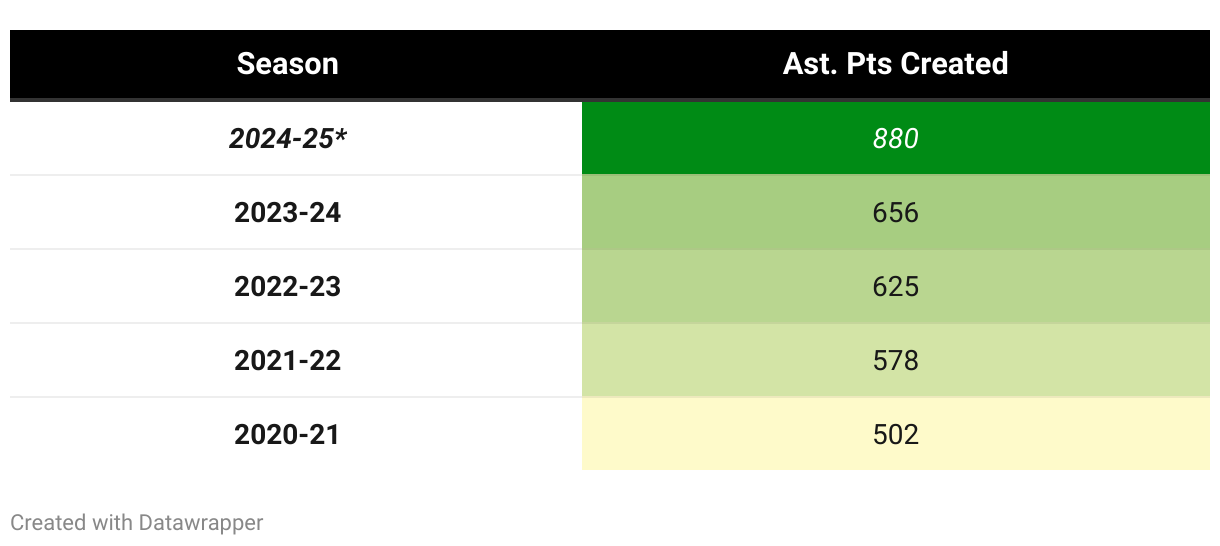This screenshot has height=546, width=1220.
Task: Click the 656 value cell
Action: coord(895,212)
